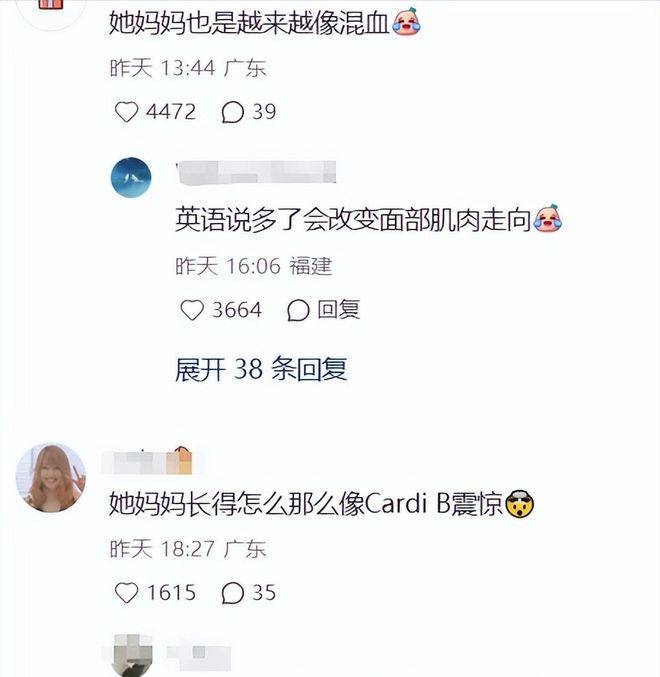Click the 回复 reply text button
Image resolution: width=660 pixels, height=677 pixels.
point(339,310)
